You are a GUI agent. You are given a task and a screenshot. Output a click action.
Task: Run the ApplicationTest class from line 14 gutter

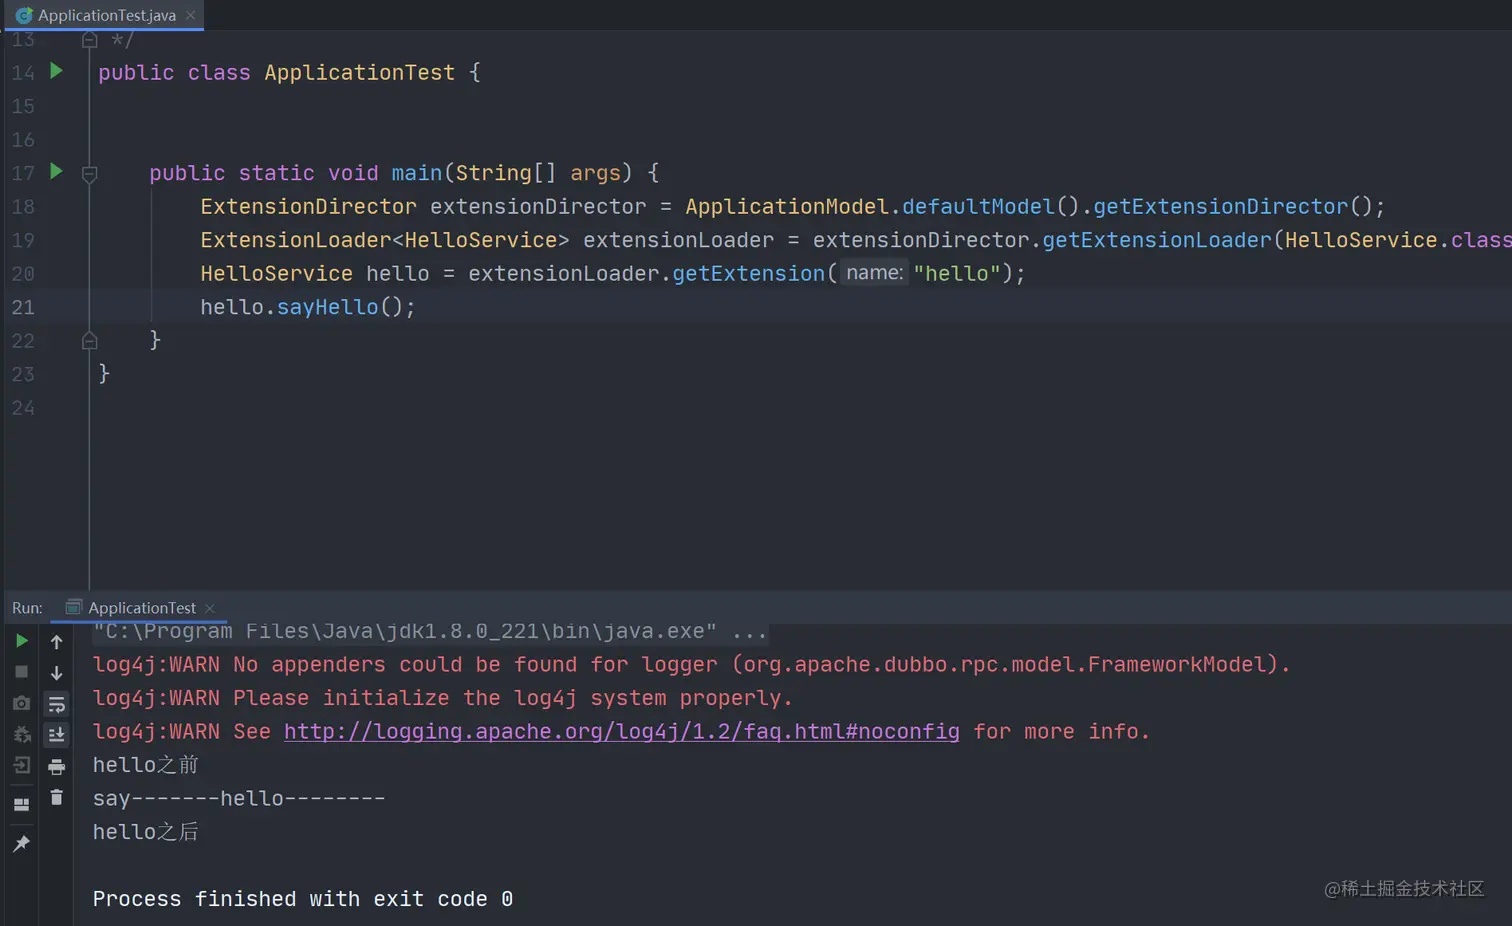pos(56,71)
